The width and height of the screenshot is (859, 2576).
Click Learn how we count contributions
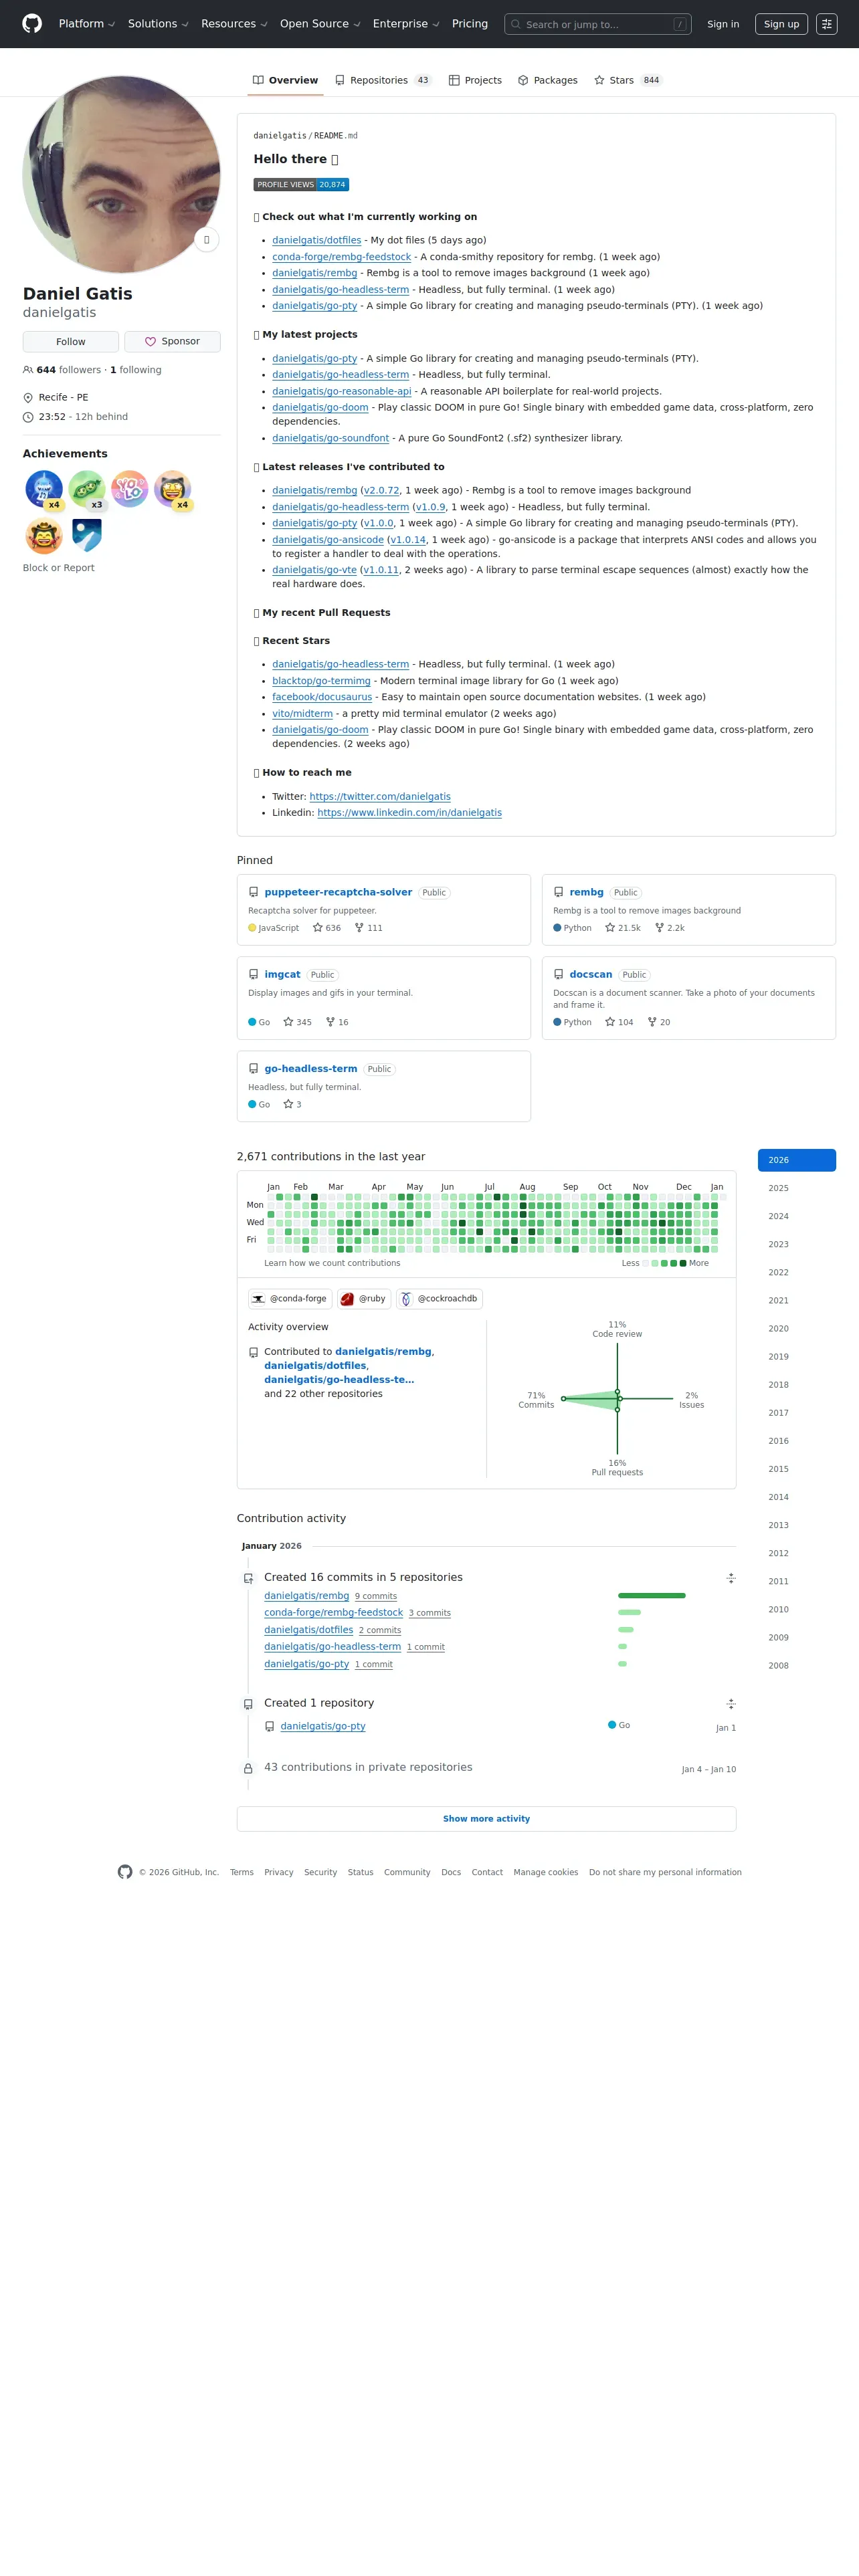(332, 1263)
